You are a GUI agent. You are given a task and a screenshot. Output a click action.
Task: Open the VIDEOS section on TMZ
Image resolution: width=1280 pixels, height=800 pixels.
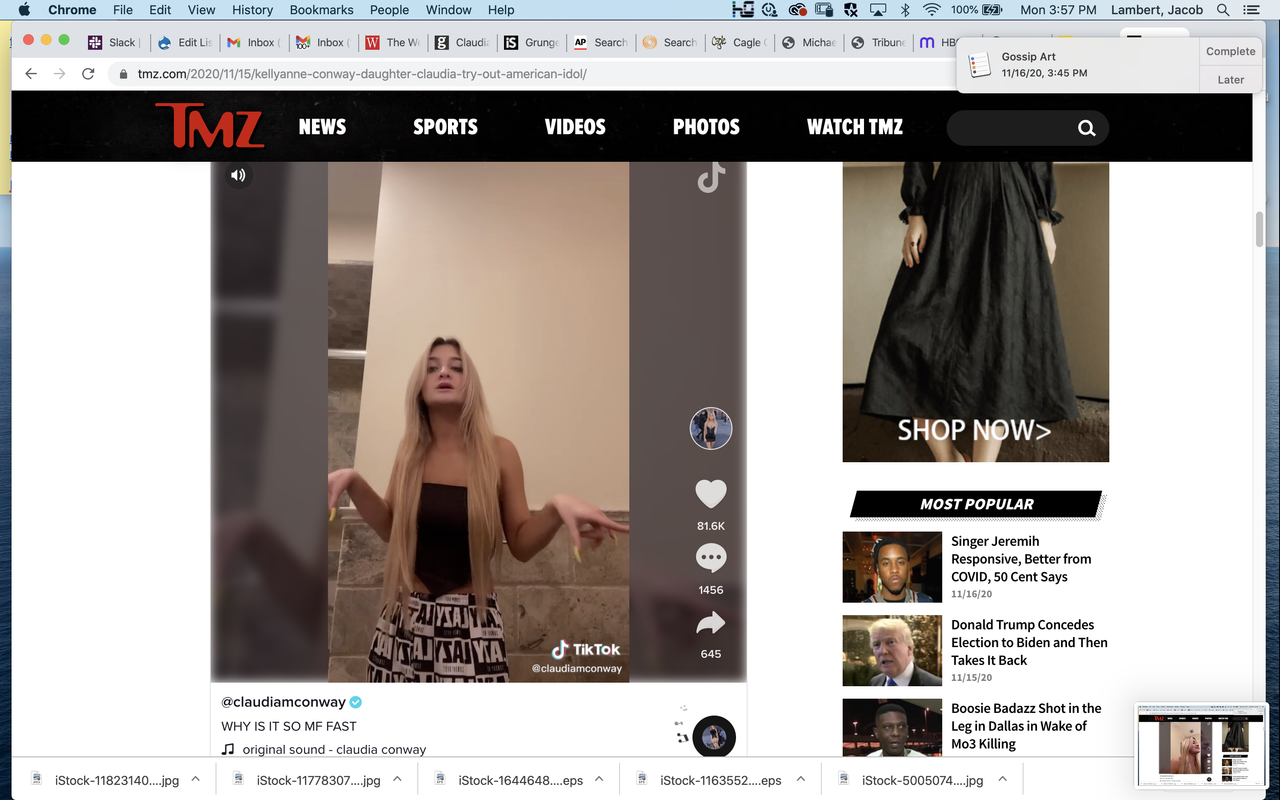575,127
